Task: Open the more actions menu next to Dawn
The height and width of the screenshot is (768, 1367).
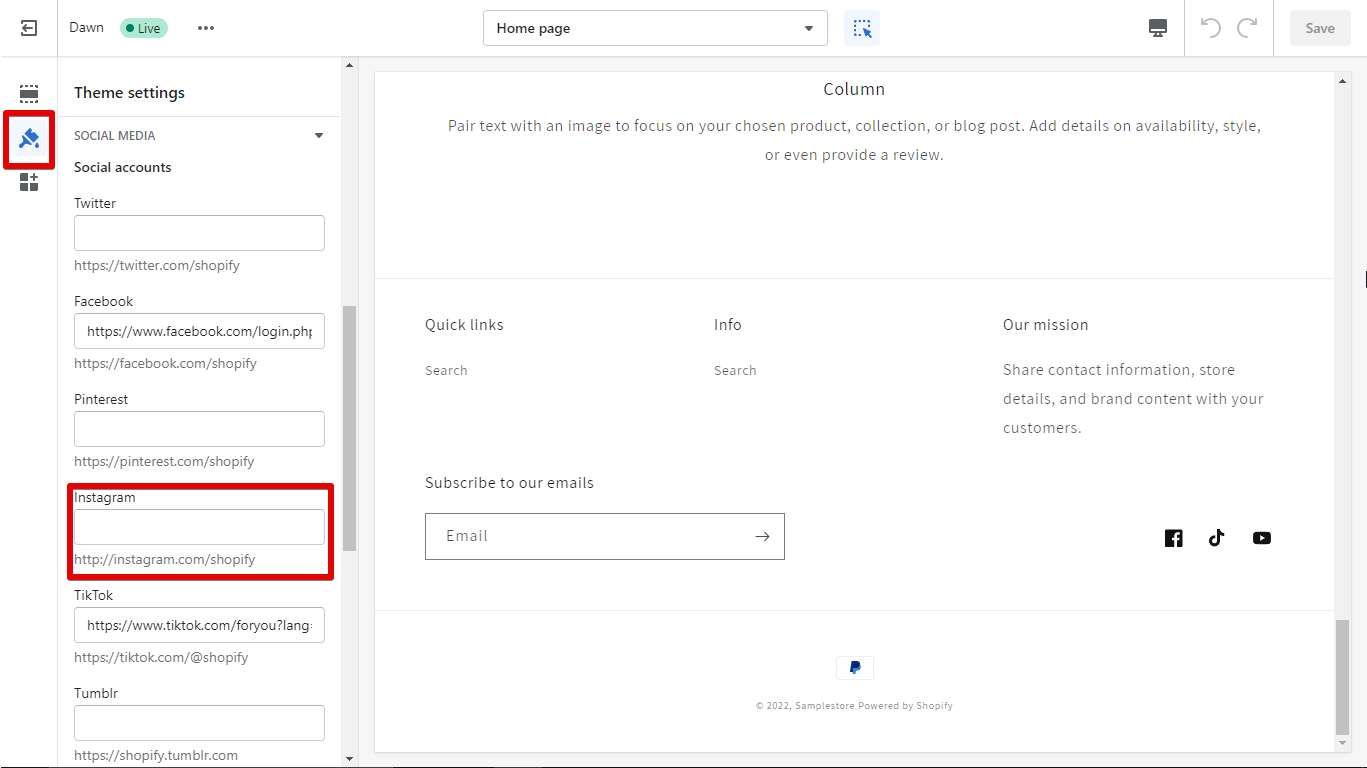Action: [x=206, y=28]
